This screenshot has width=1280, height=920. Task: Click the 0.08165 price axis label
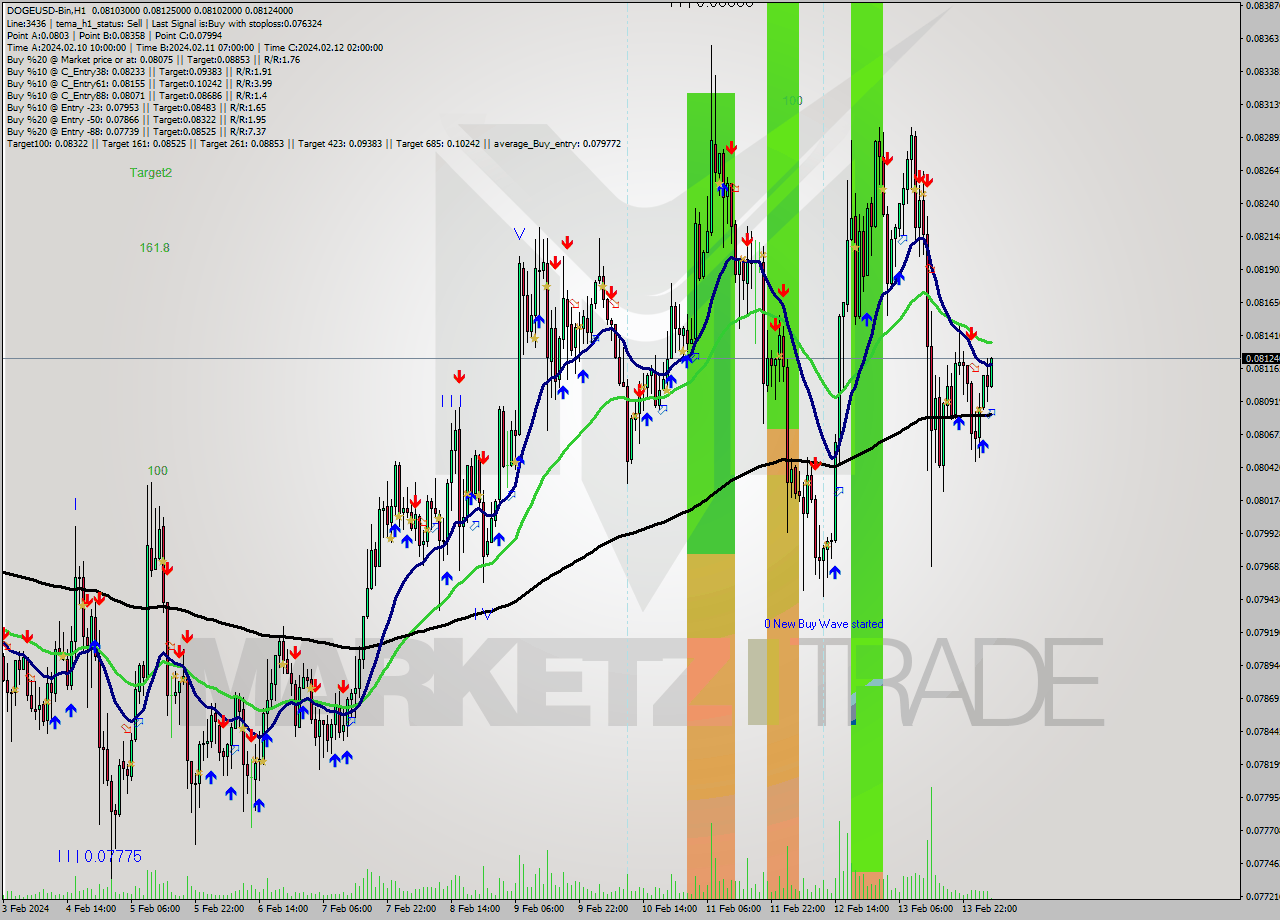[1261, 302]
